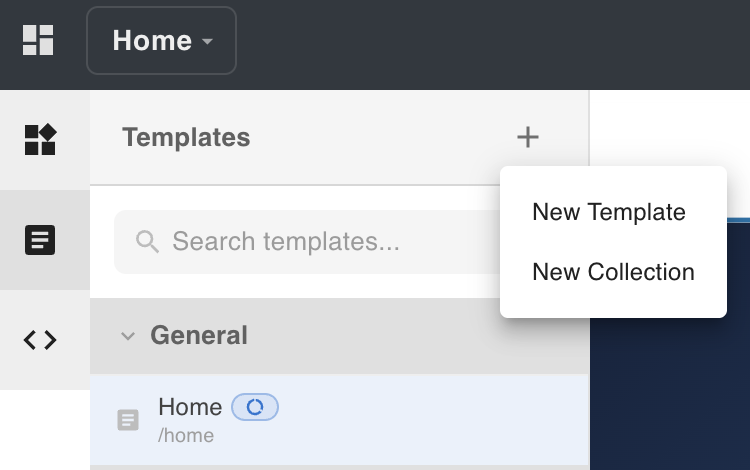
Task: Click the Templates panel heading
Action: click(x=186, y=137)
